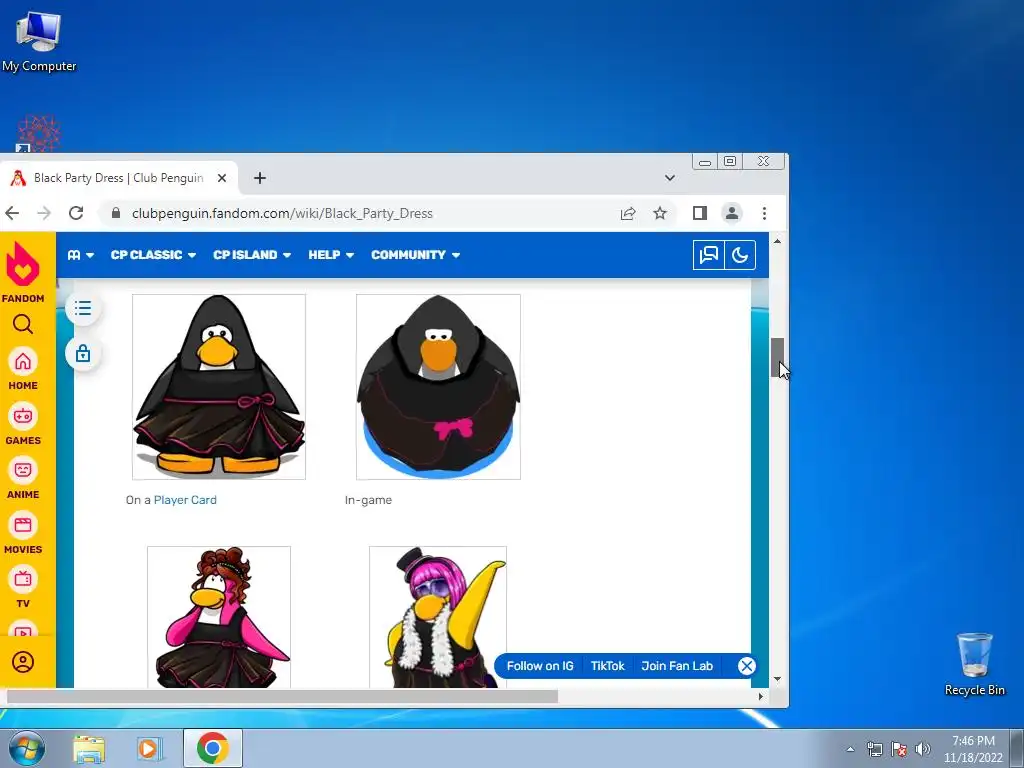Open the Chrome three-dot menu
1024x768 pixels.
click(764, 213)
